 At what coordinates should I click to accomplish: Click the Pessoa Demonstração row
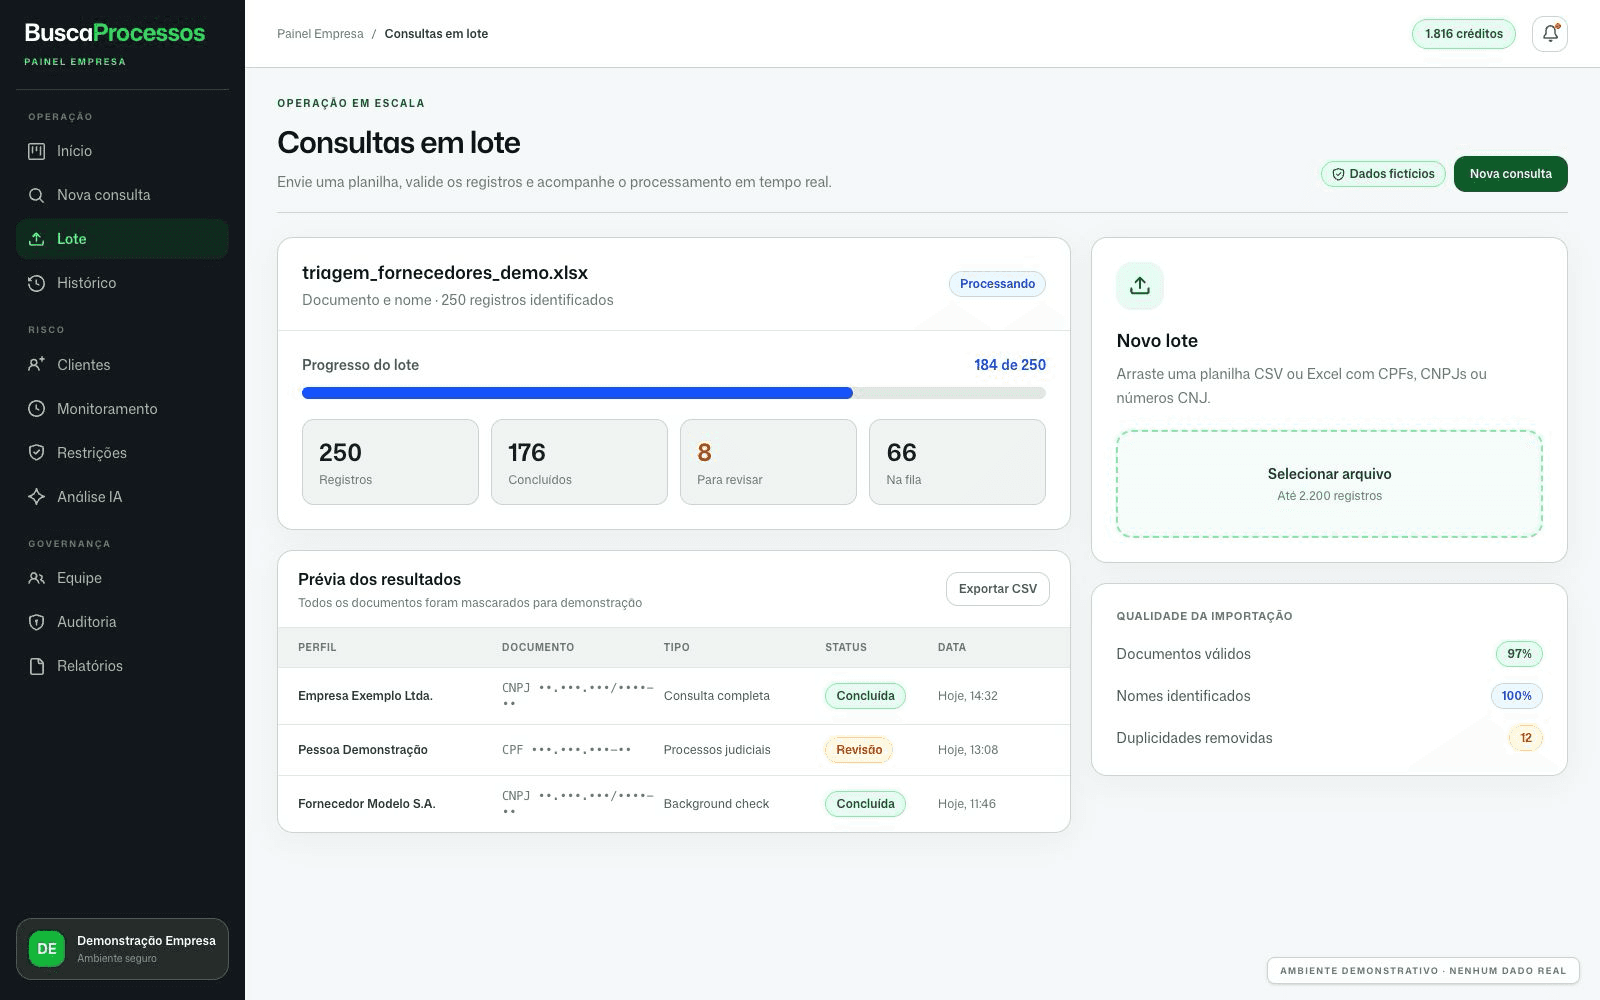674,750
